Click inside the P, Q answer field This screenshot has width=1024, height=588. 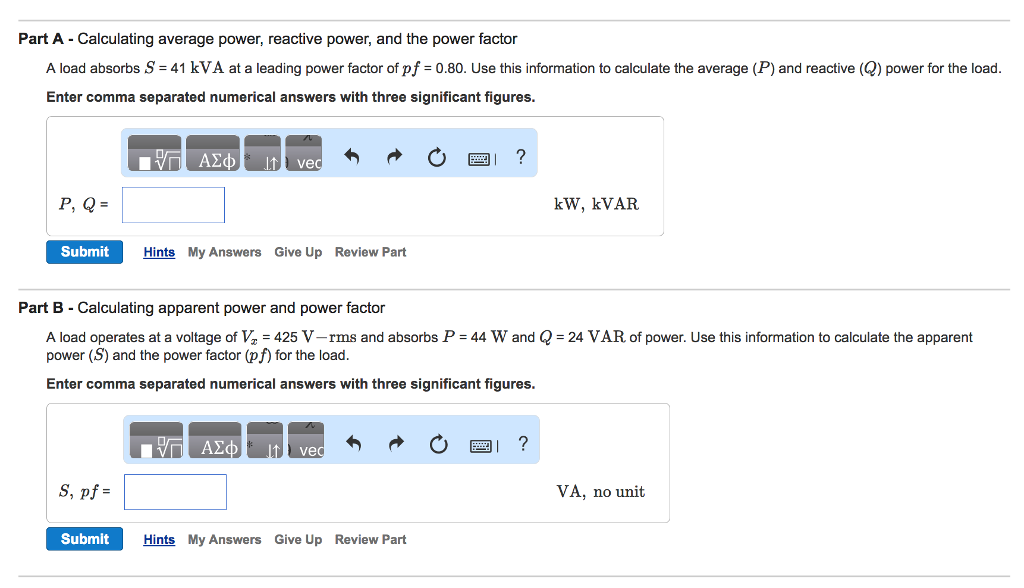click(172, 204)
